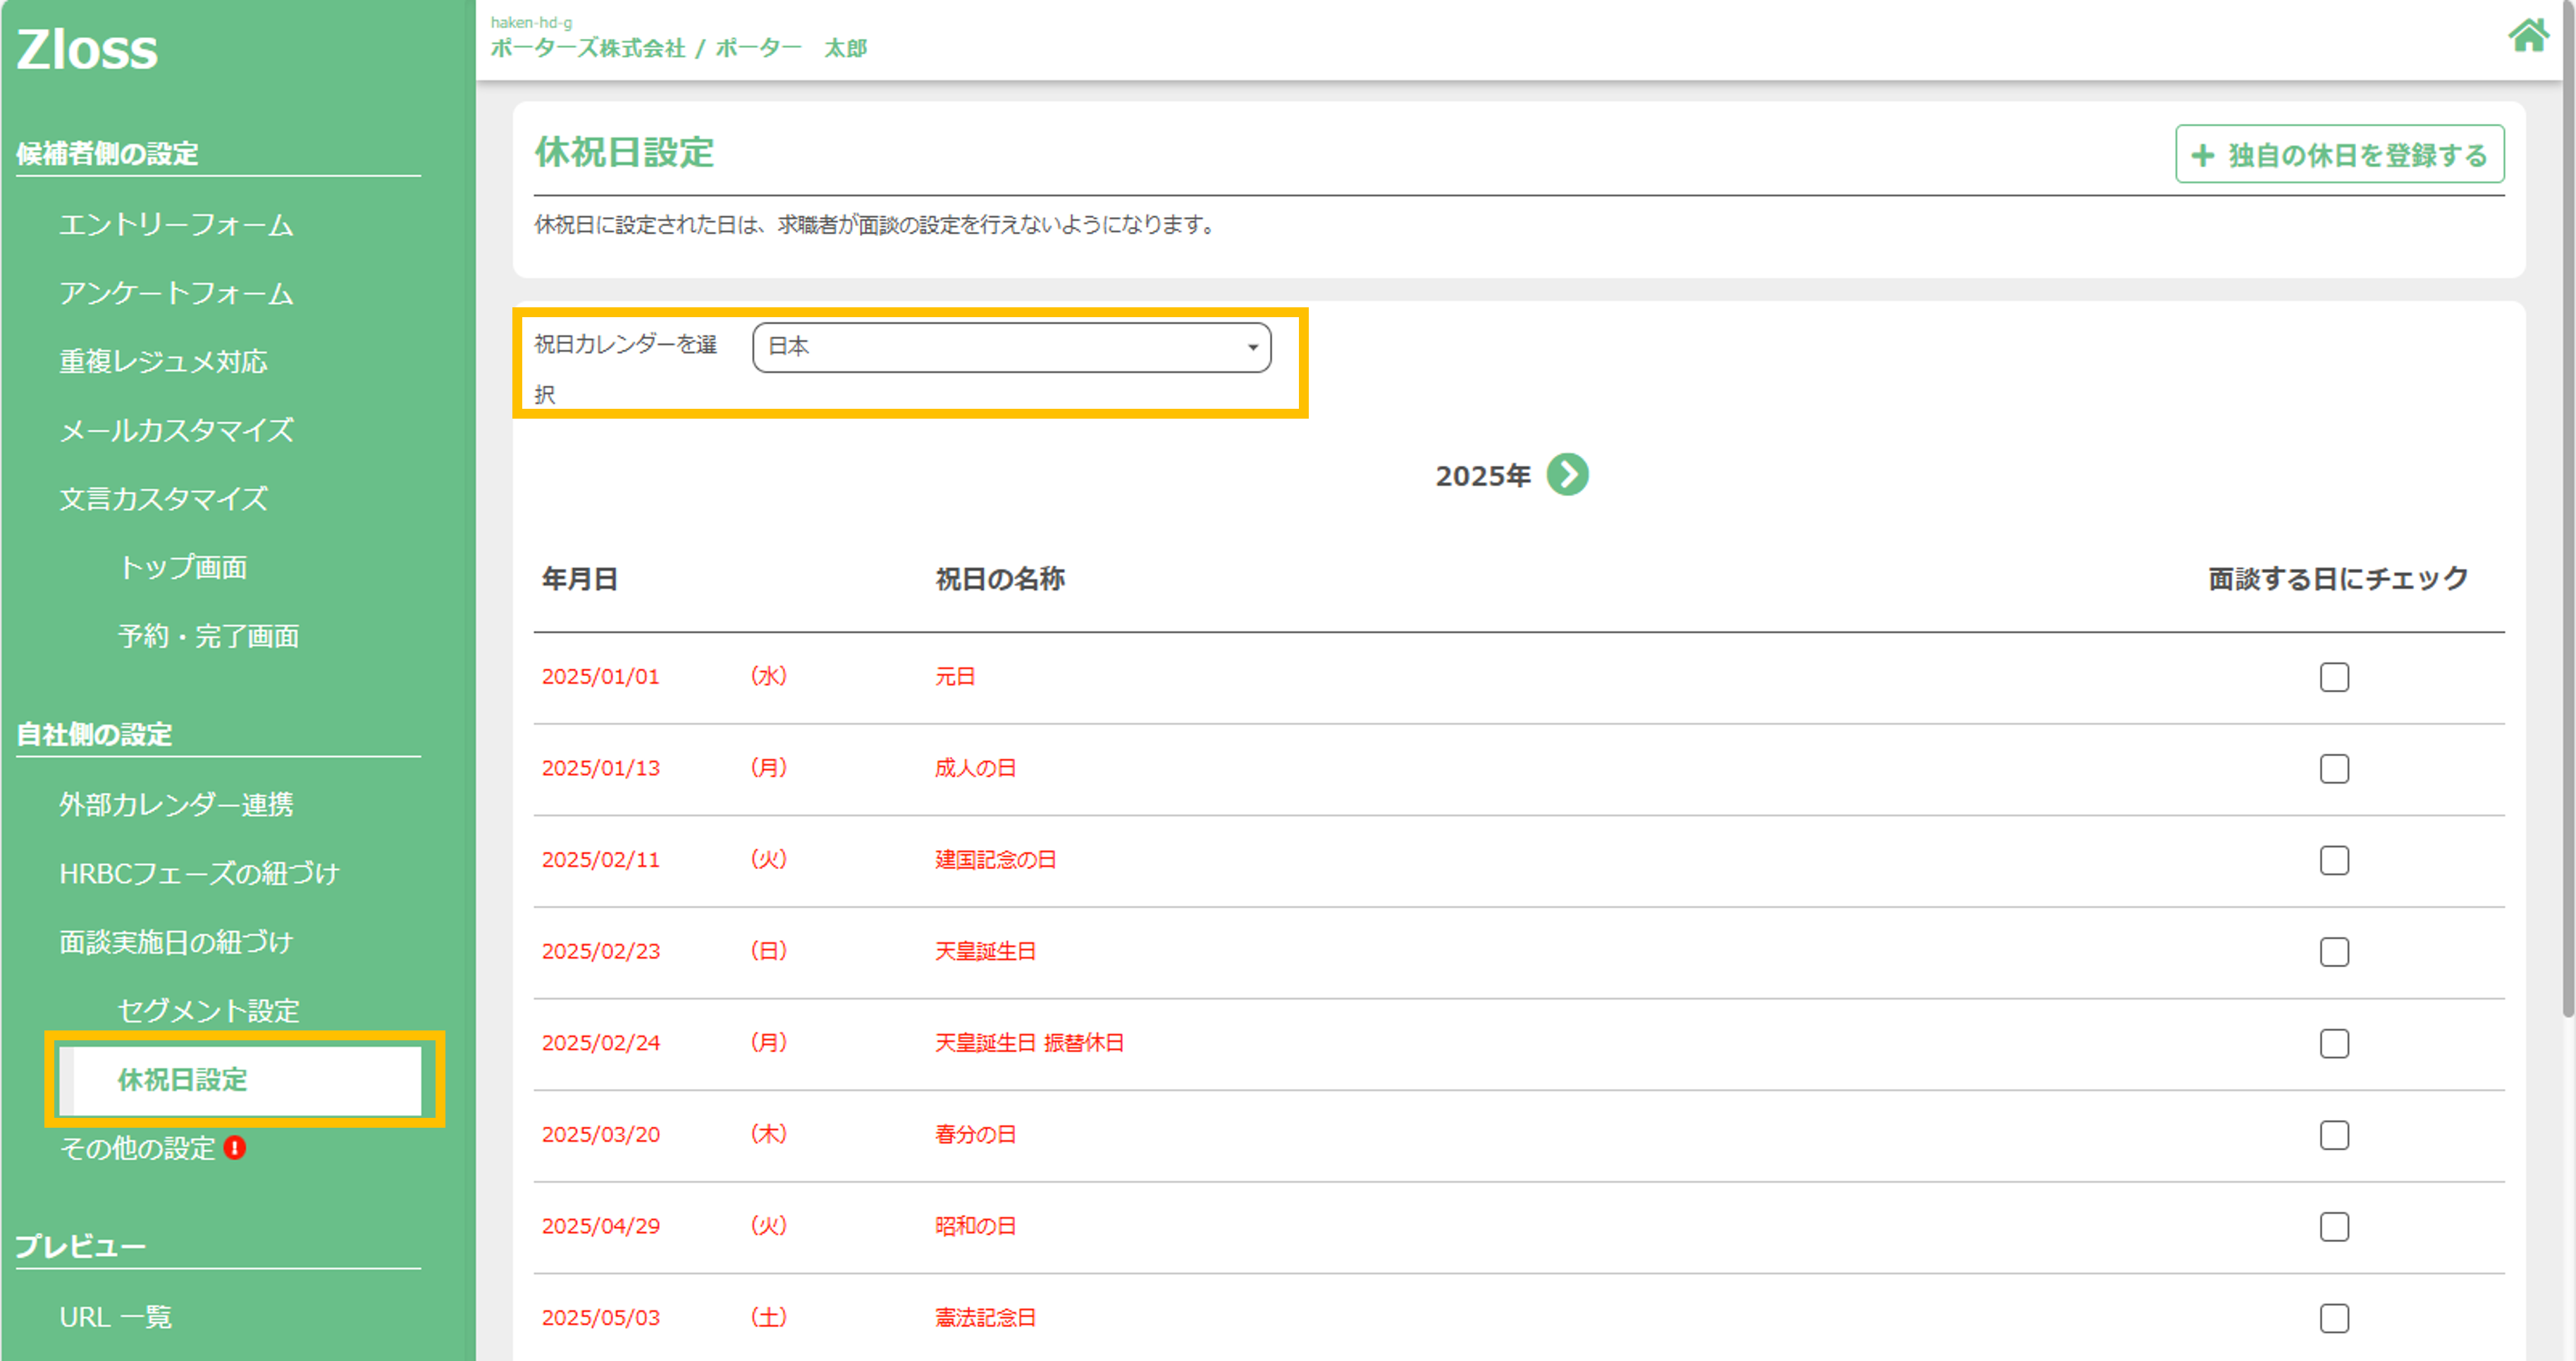The image size is (2576, 1361).
Task: Open HRBCフェーズの紐づけ settings
Action: pyautogui.click(x=199, y=874)
